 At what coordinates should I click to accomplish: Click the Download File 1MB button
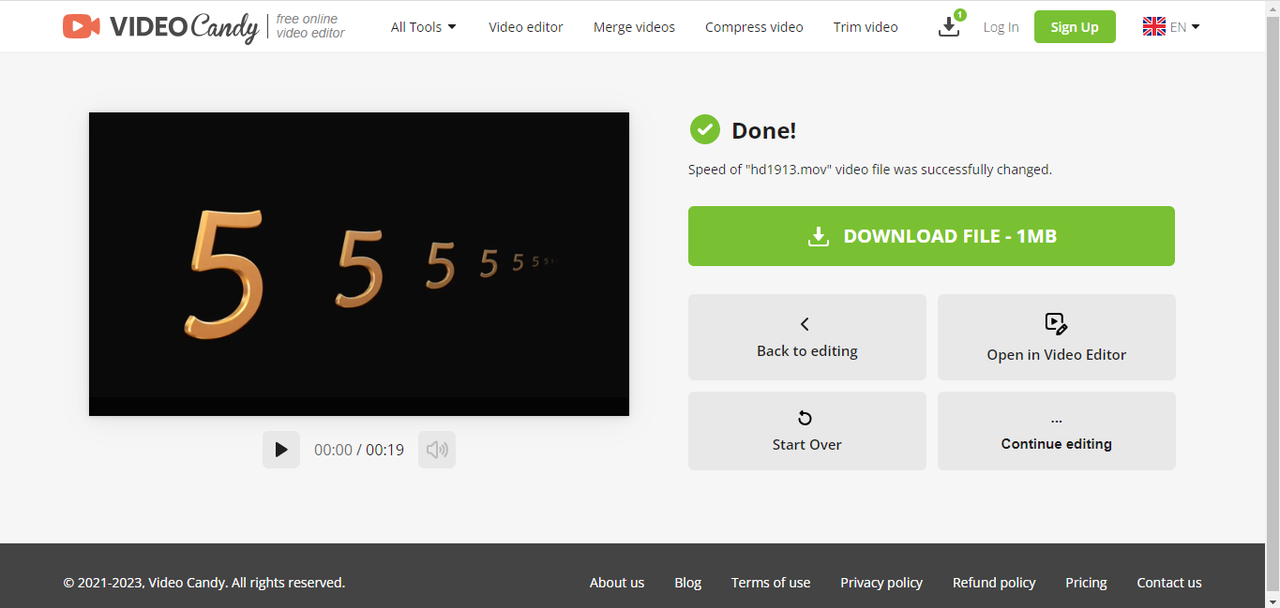pyautogui.click(x=931, y=236)
